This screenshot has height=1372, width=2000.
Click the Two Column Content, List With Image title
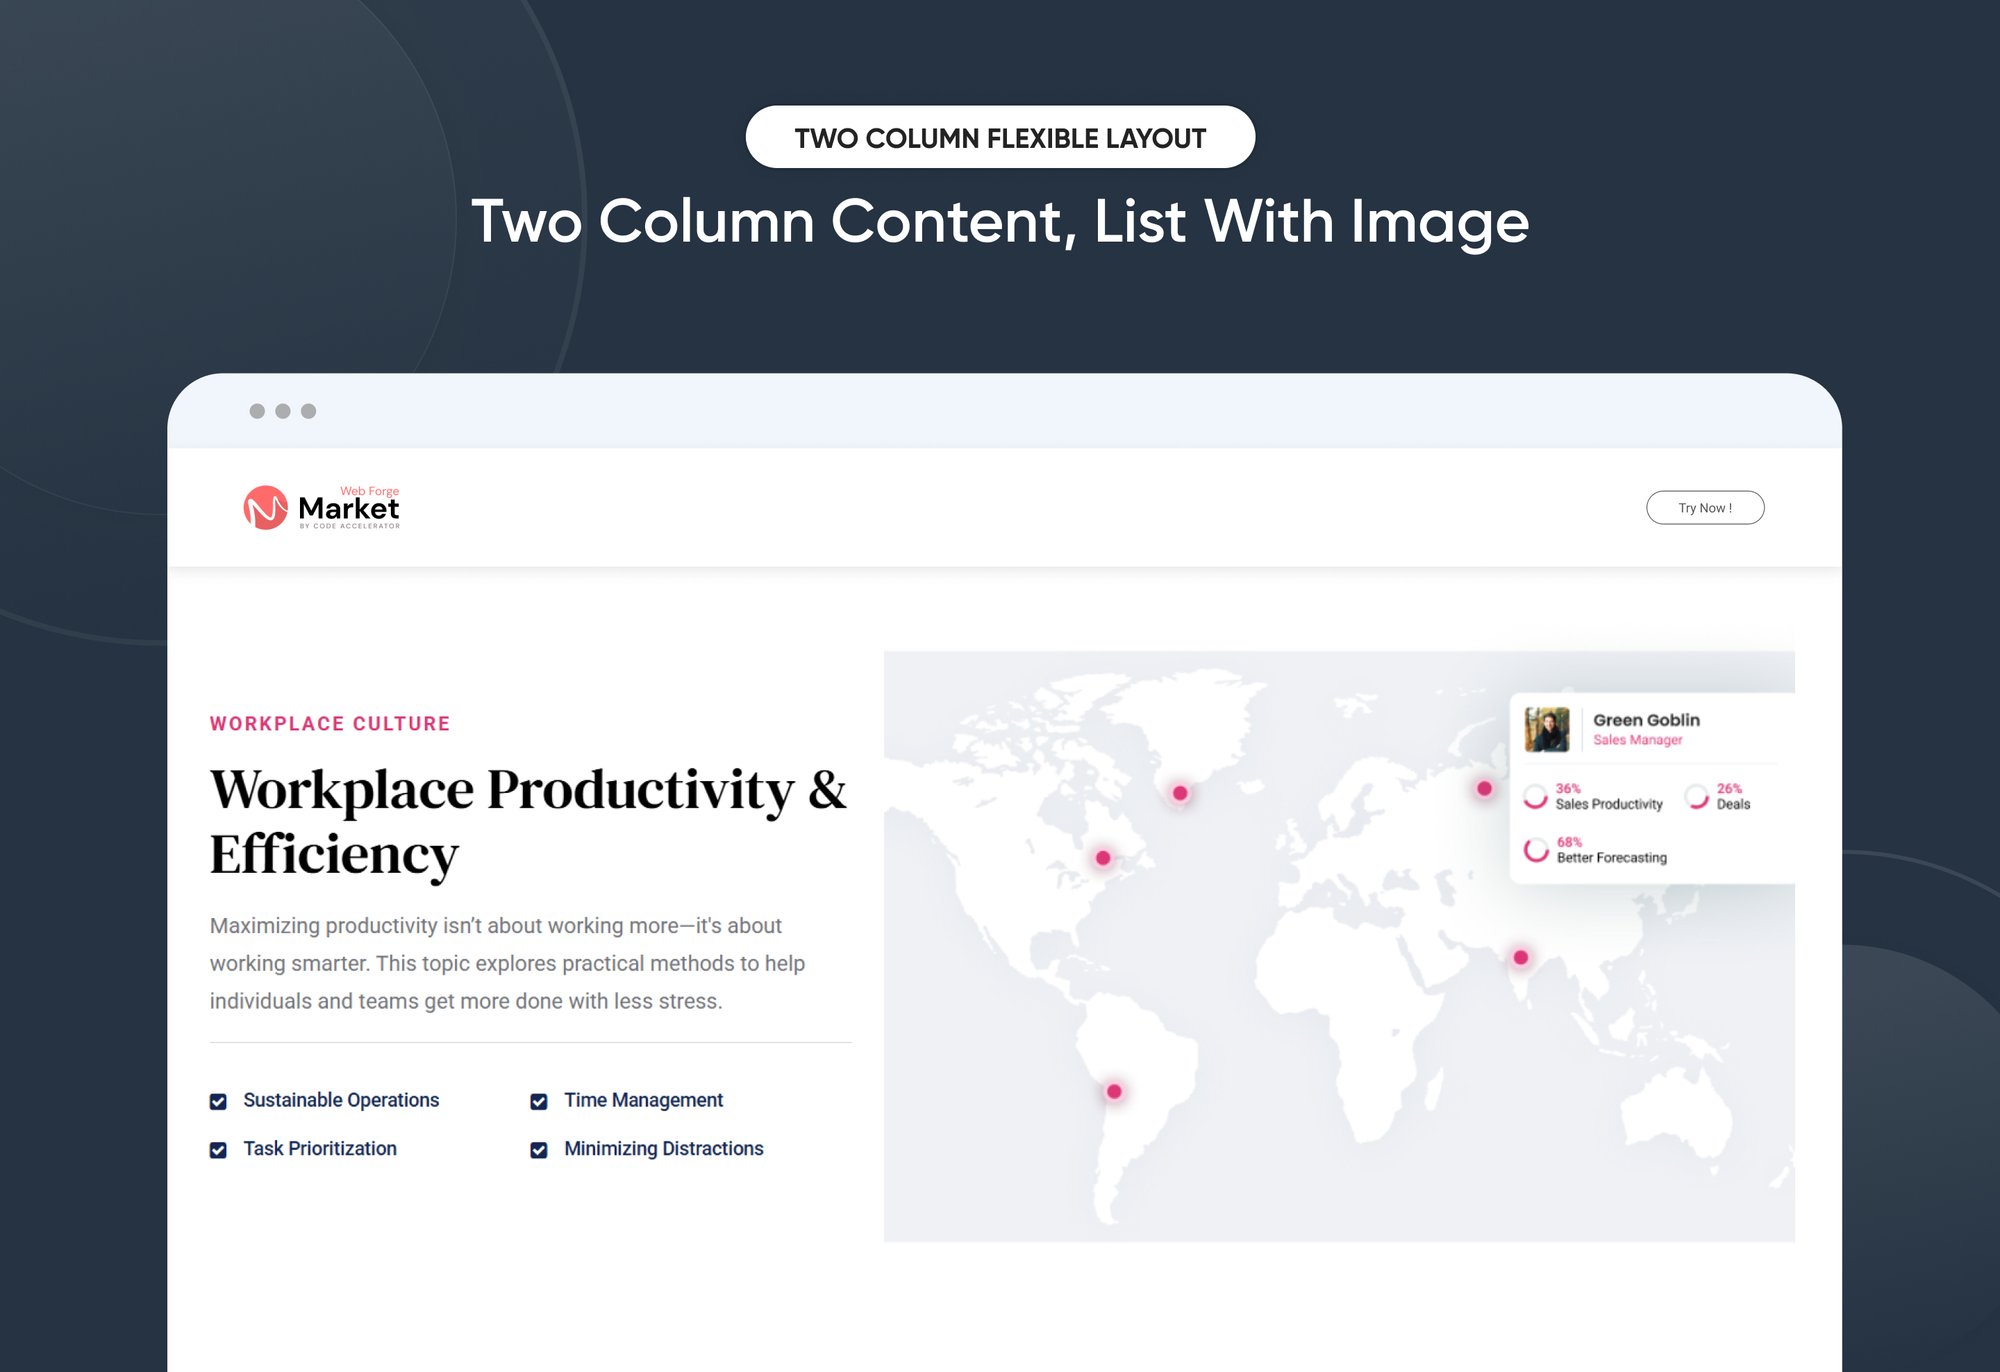coord(1000,221)
